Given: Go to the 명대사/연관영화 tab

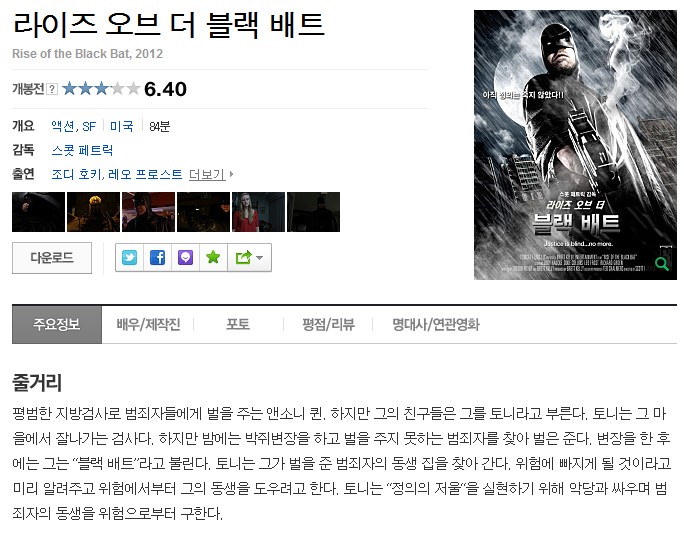Looking at the screenshot, I should [x=436, y=324].
